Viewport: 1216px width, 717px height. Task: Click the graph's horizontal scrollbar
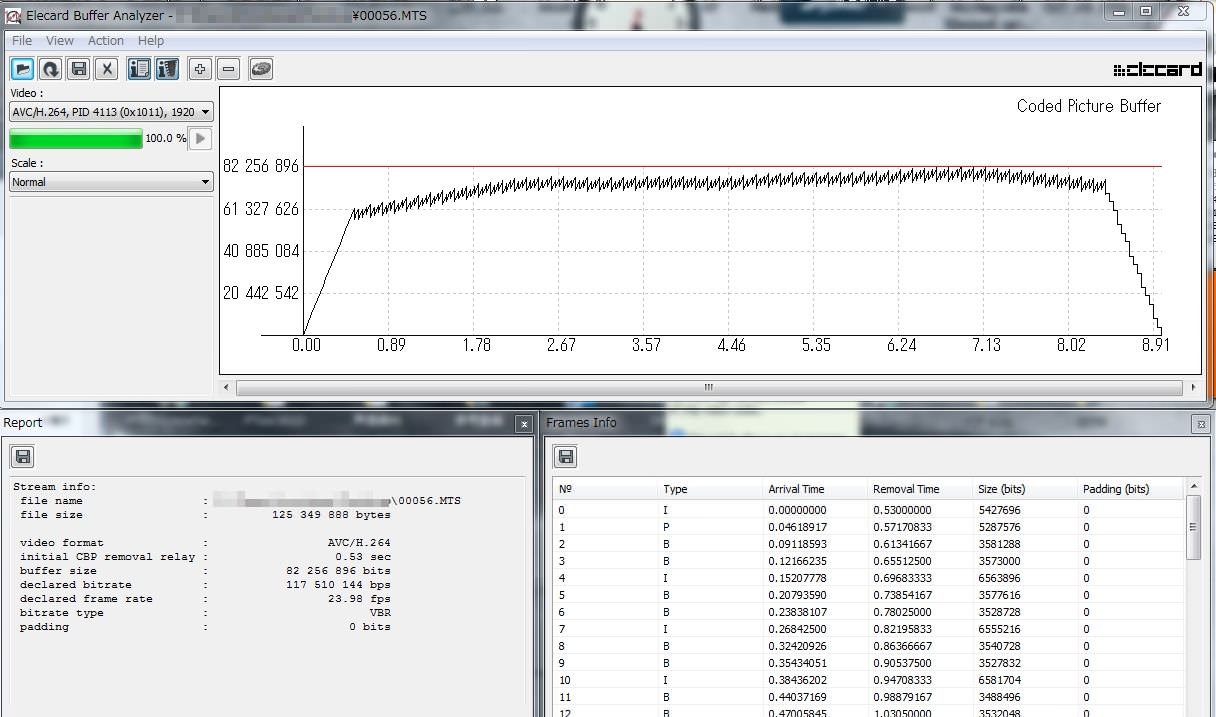pos(708,387)
